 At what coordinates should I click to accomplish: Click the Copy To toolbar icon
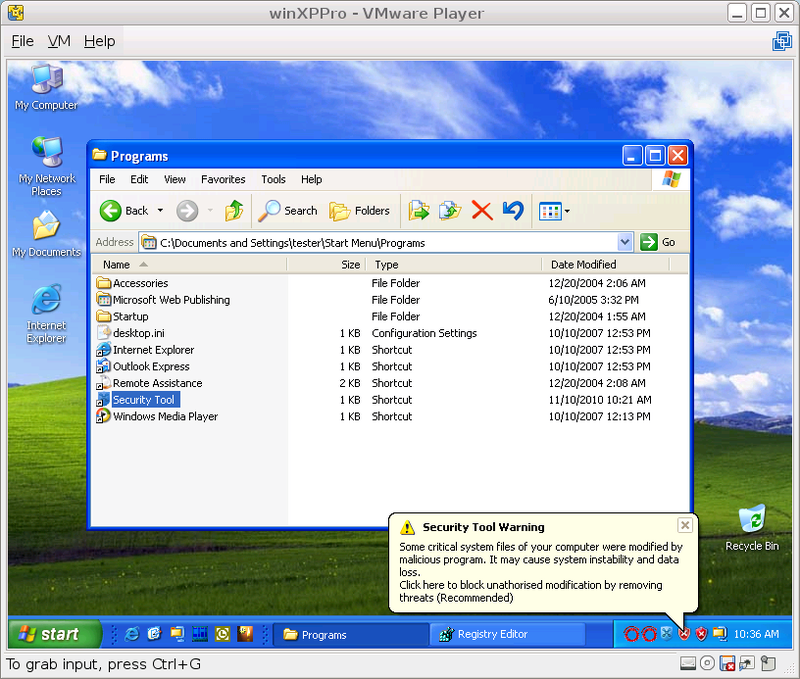[449, 211]
